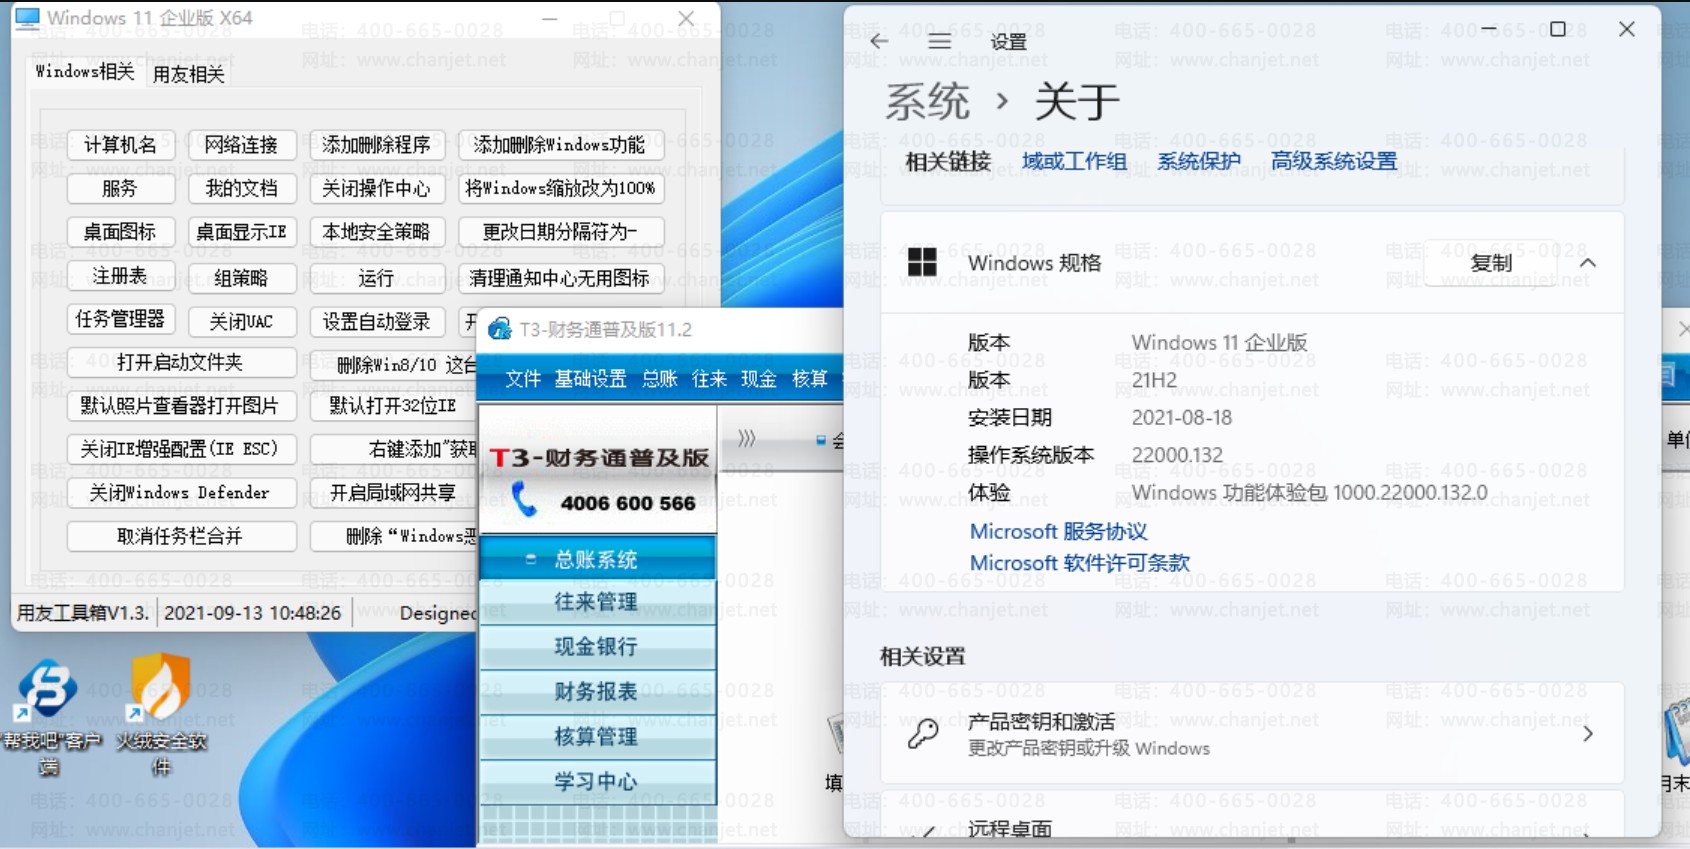Click the double-chevron collapse arrows in T3
The width and height of the screenshot is (1690, 849).
pos(746,438)
